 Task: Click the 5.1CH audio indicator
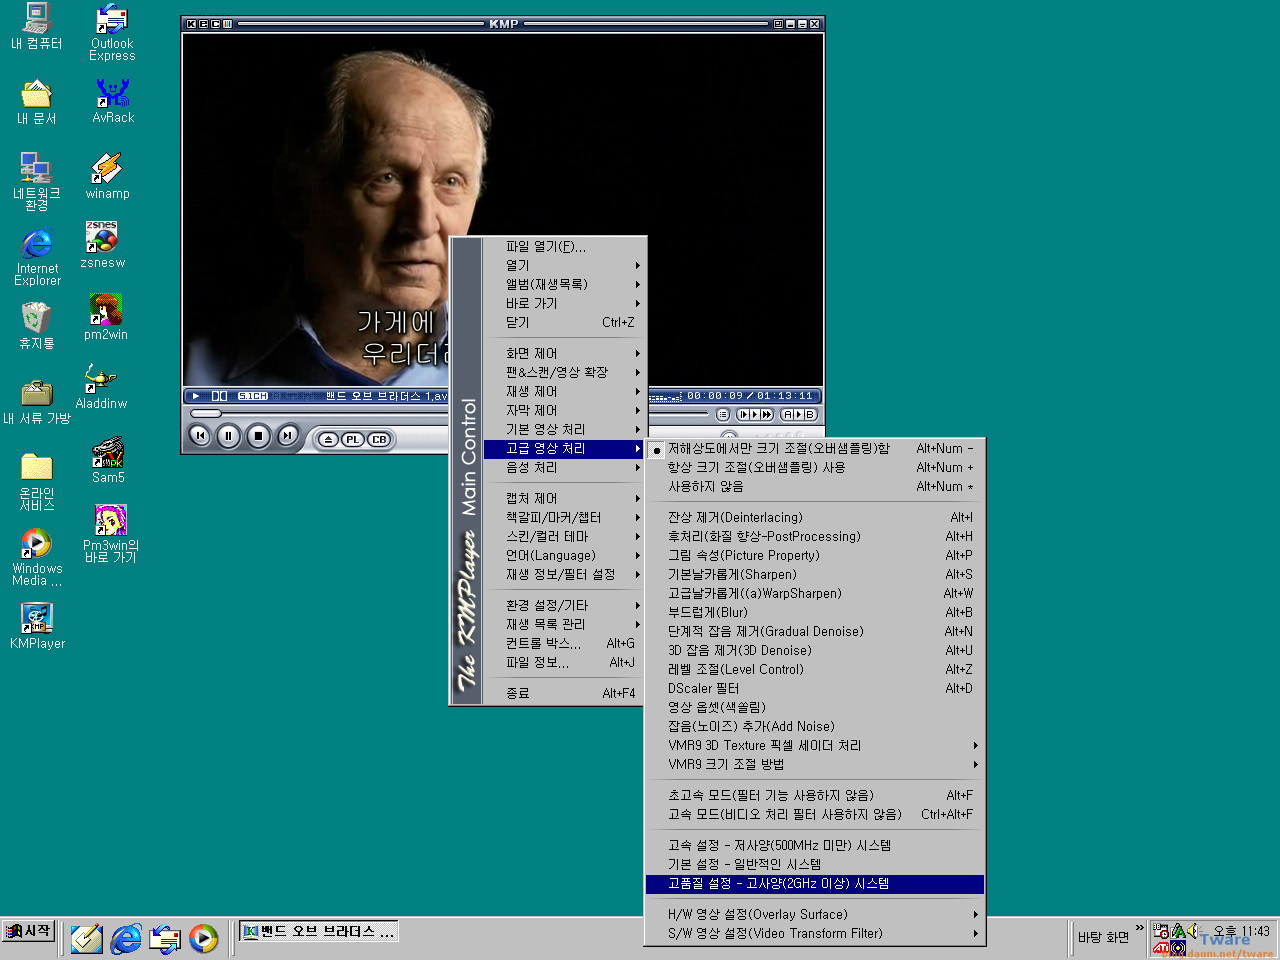tap(253, 396)
